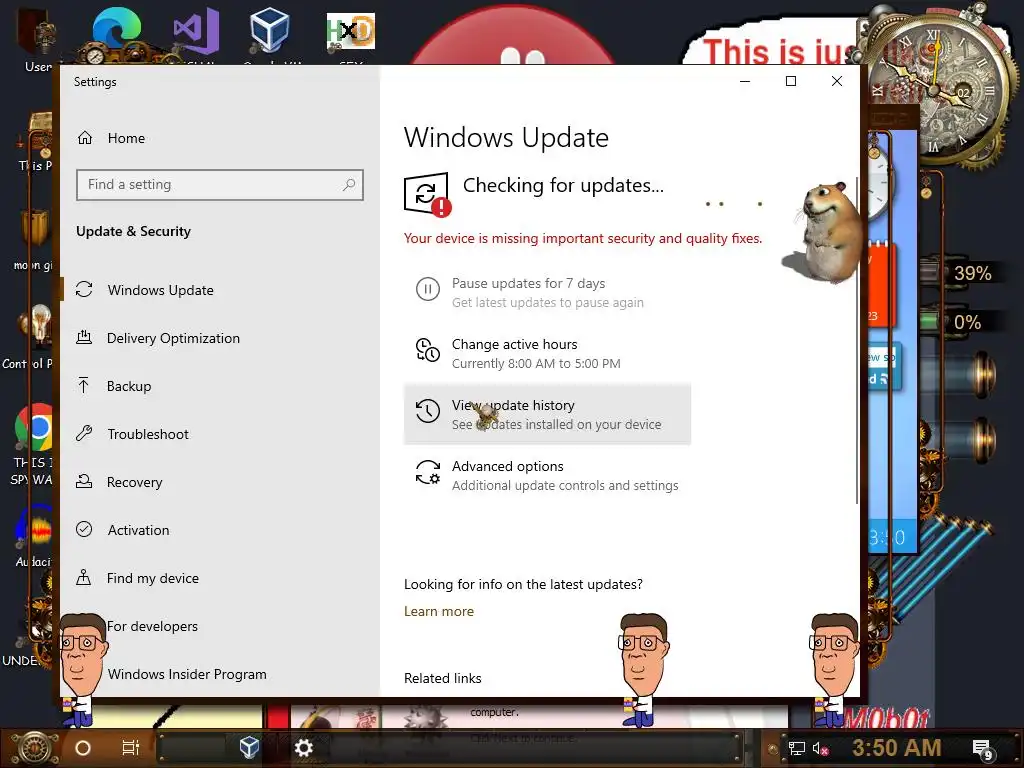
Task: Maximize the Settings window
Action: point(791,82)
